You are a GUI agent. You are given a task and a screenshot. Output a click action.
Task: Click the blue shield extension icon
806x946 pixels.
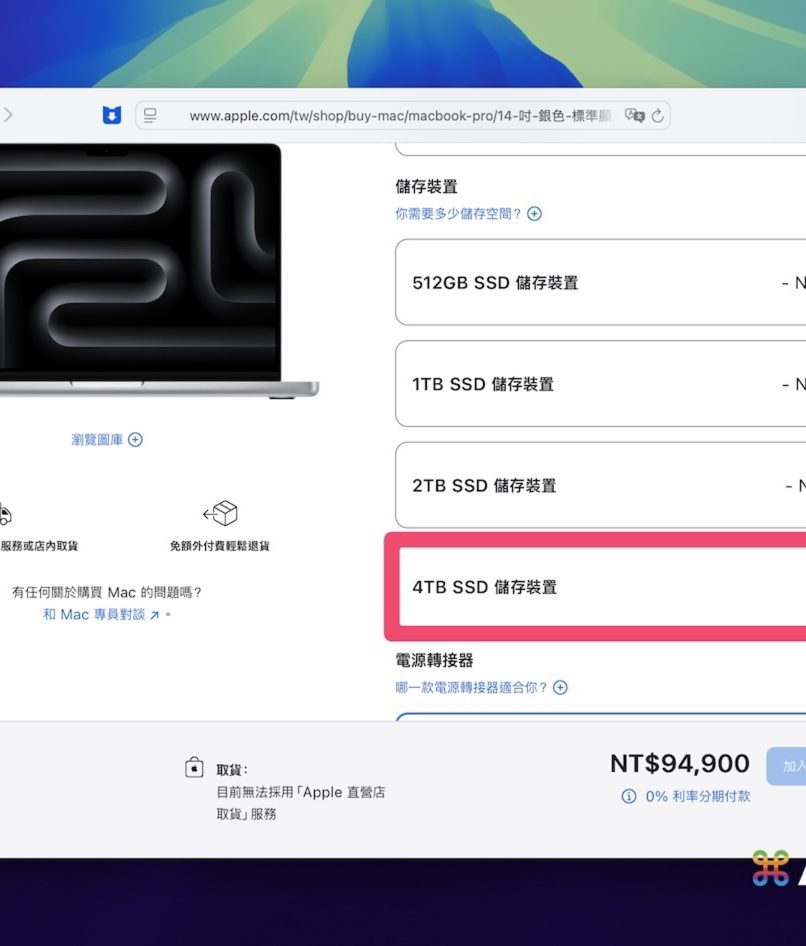112,115
